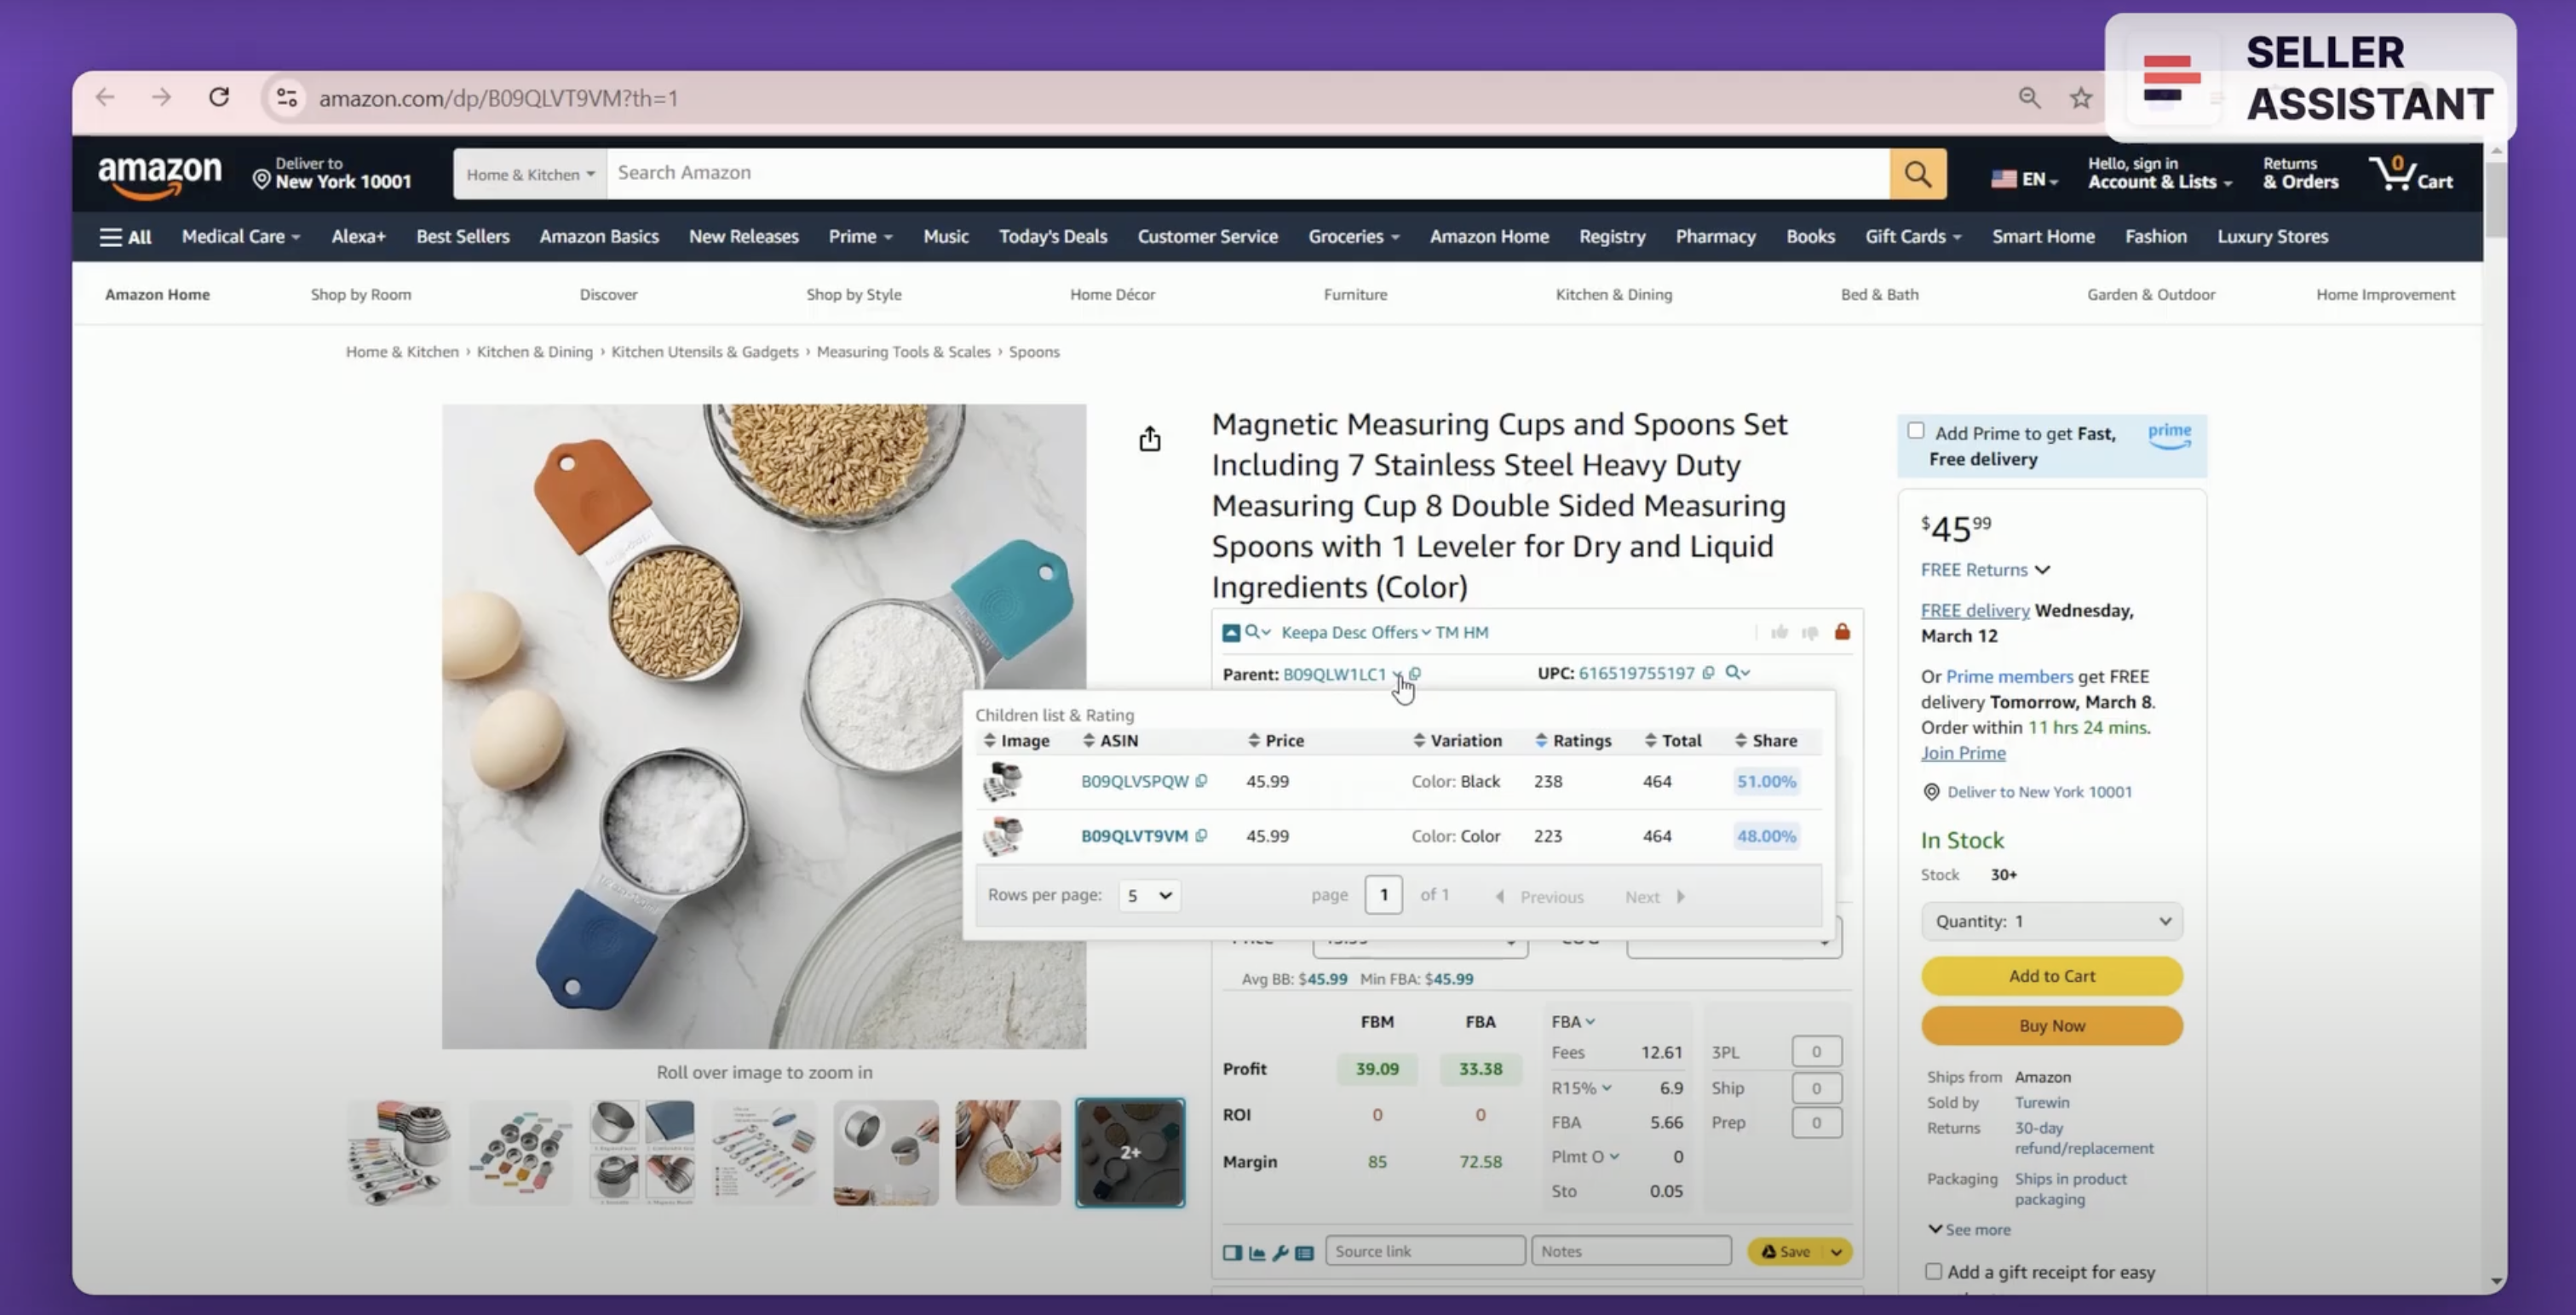Copy the UPC code with copy icon
The height and width of the screenshot is (1315, 2576).
tap(1709, 673)
